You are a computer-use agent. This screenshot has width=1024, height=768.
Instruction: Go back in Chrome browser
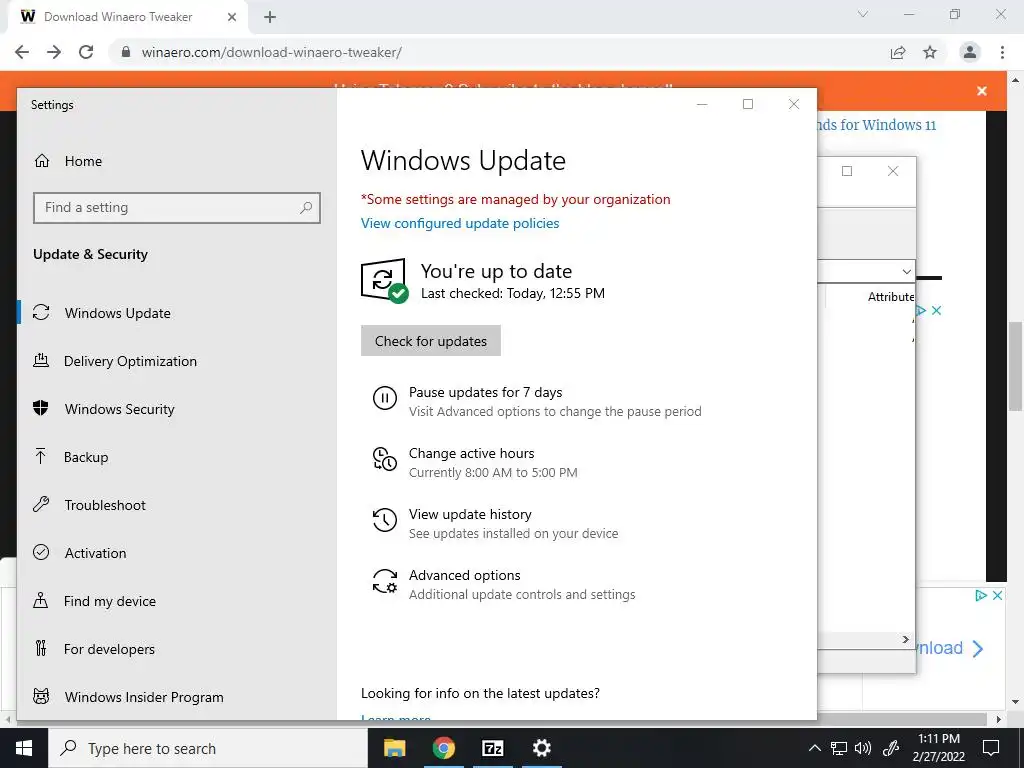(22, 52)
